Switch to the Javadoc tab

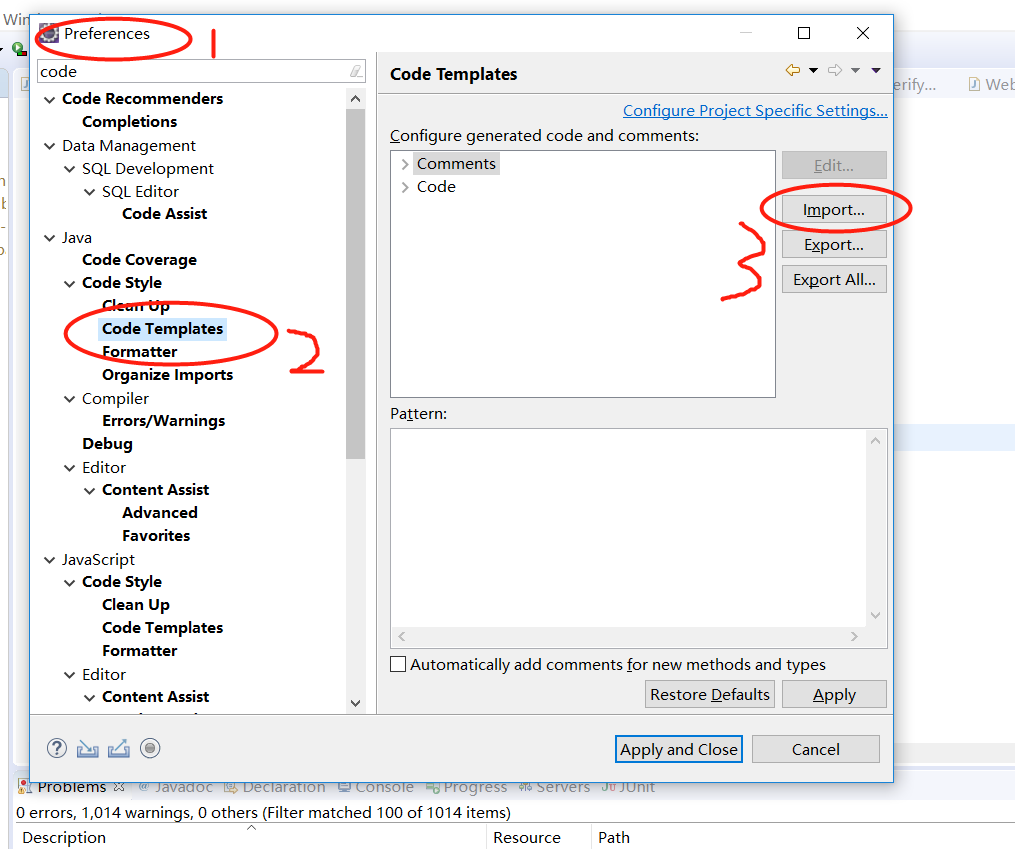[175, 787]
